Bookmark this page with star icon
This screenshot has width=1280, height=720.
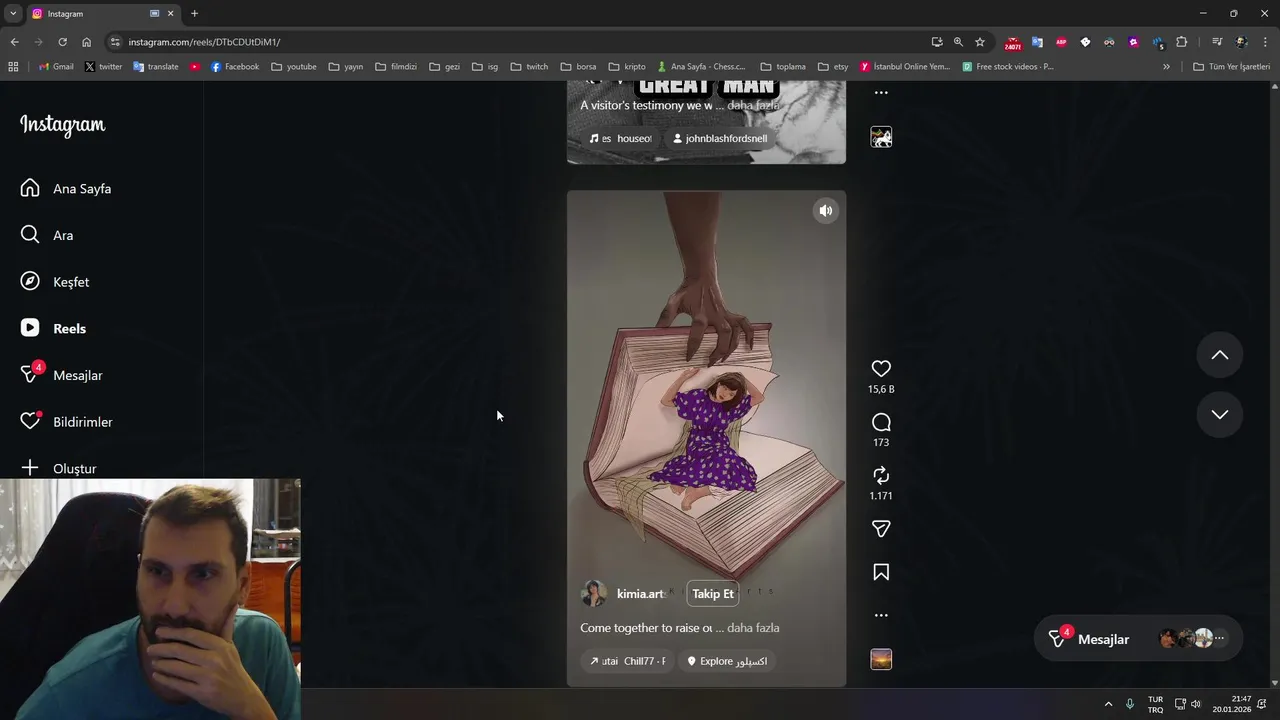point(980,42)
